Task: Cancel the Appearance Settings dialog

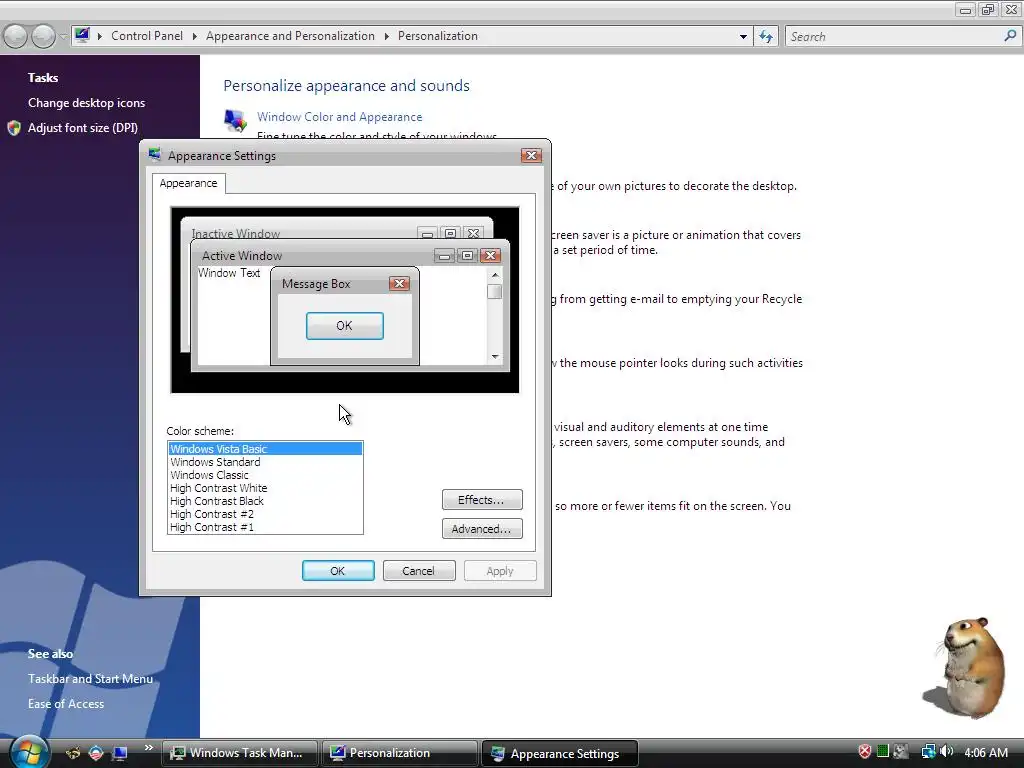Action: (419, 571)
